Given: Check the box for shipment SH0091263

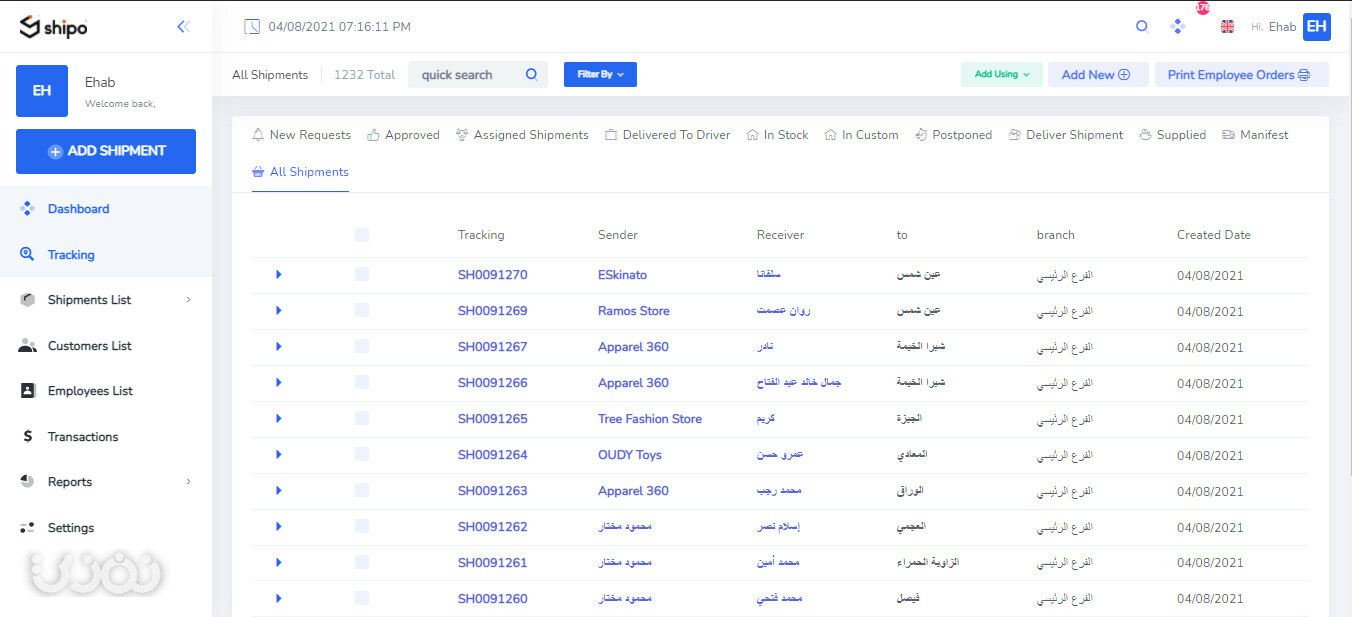Looking at the screenshot, I should pos(362,490).
